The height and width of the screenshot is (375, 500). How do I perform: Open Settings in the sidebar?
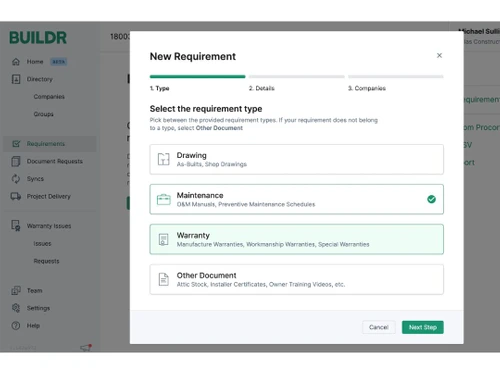click(x=38, y=308)
